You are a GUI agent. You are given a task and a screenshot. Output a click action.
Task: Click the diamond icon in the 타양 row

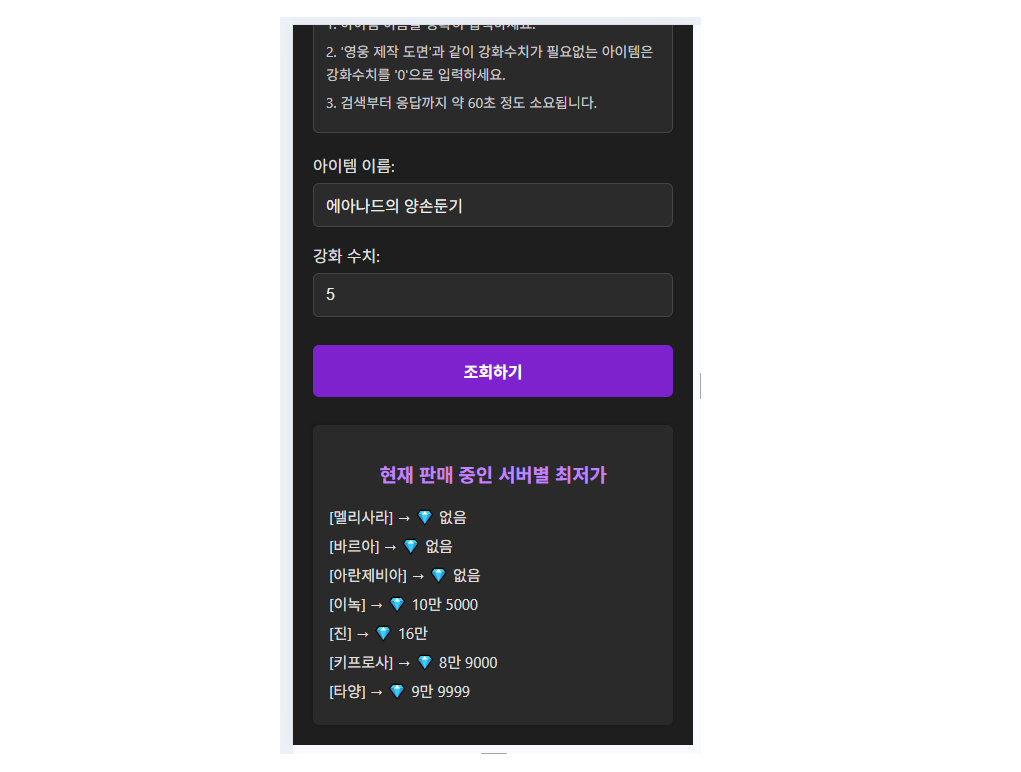[x=397, y=691]
